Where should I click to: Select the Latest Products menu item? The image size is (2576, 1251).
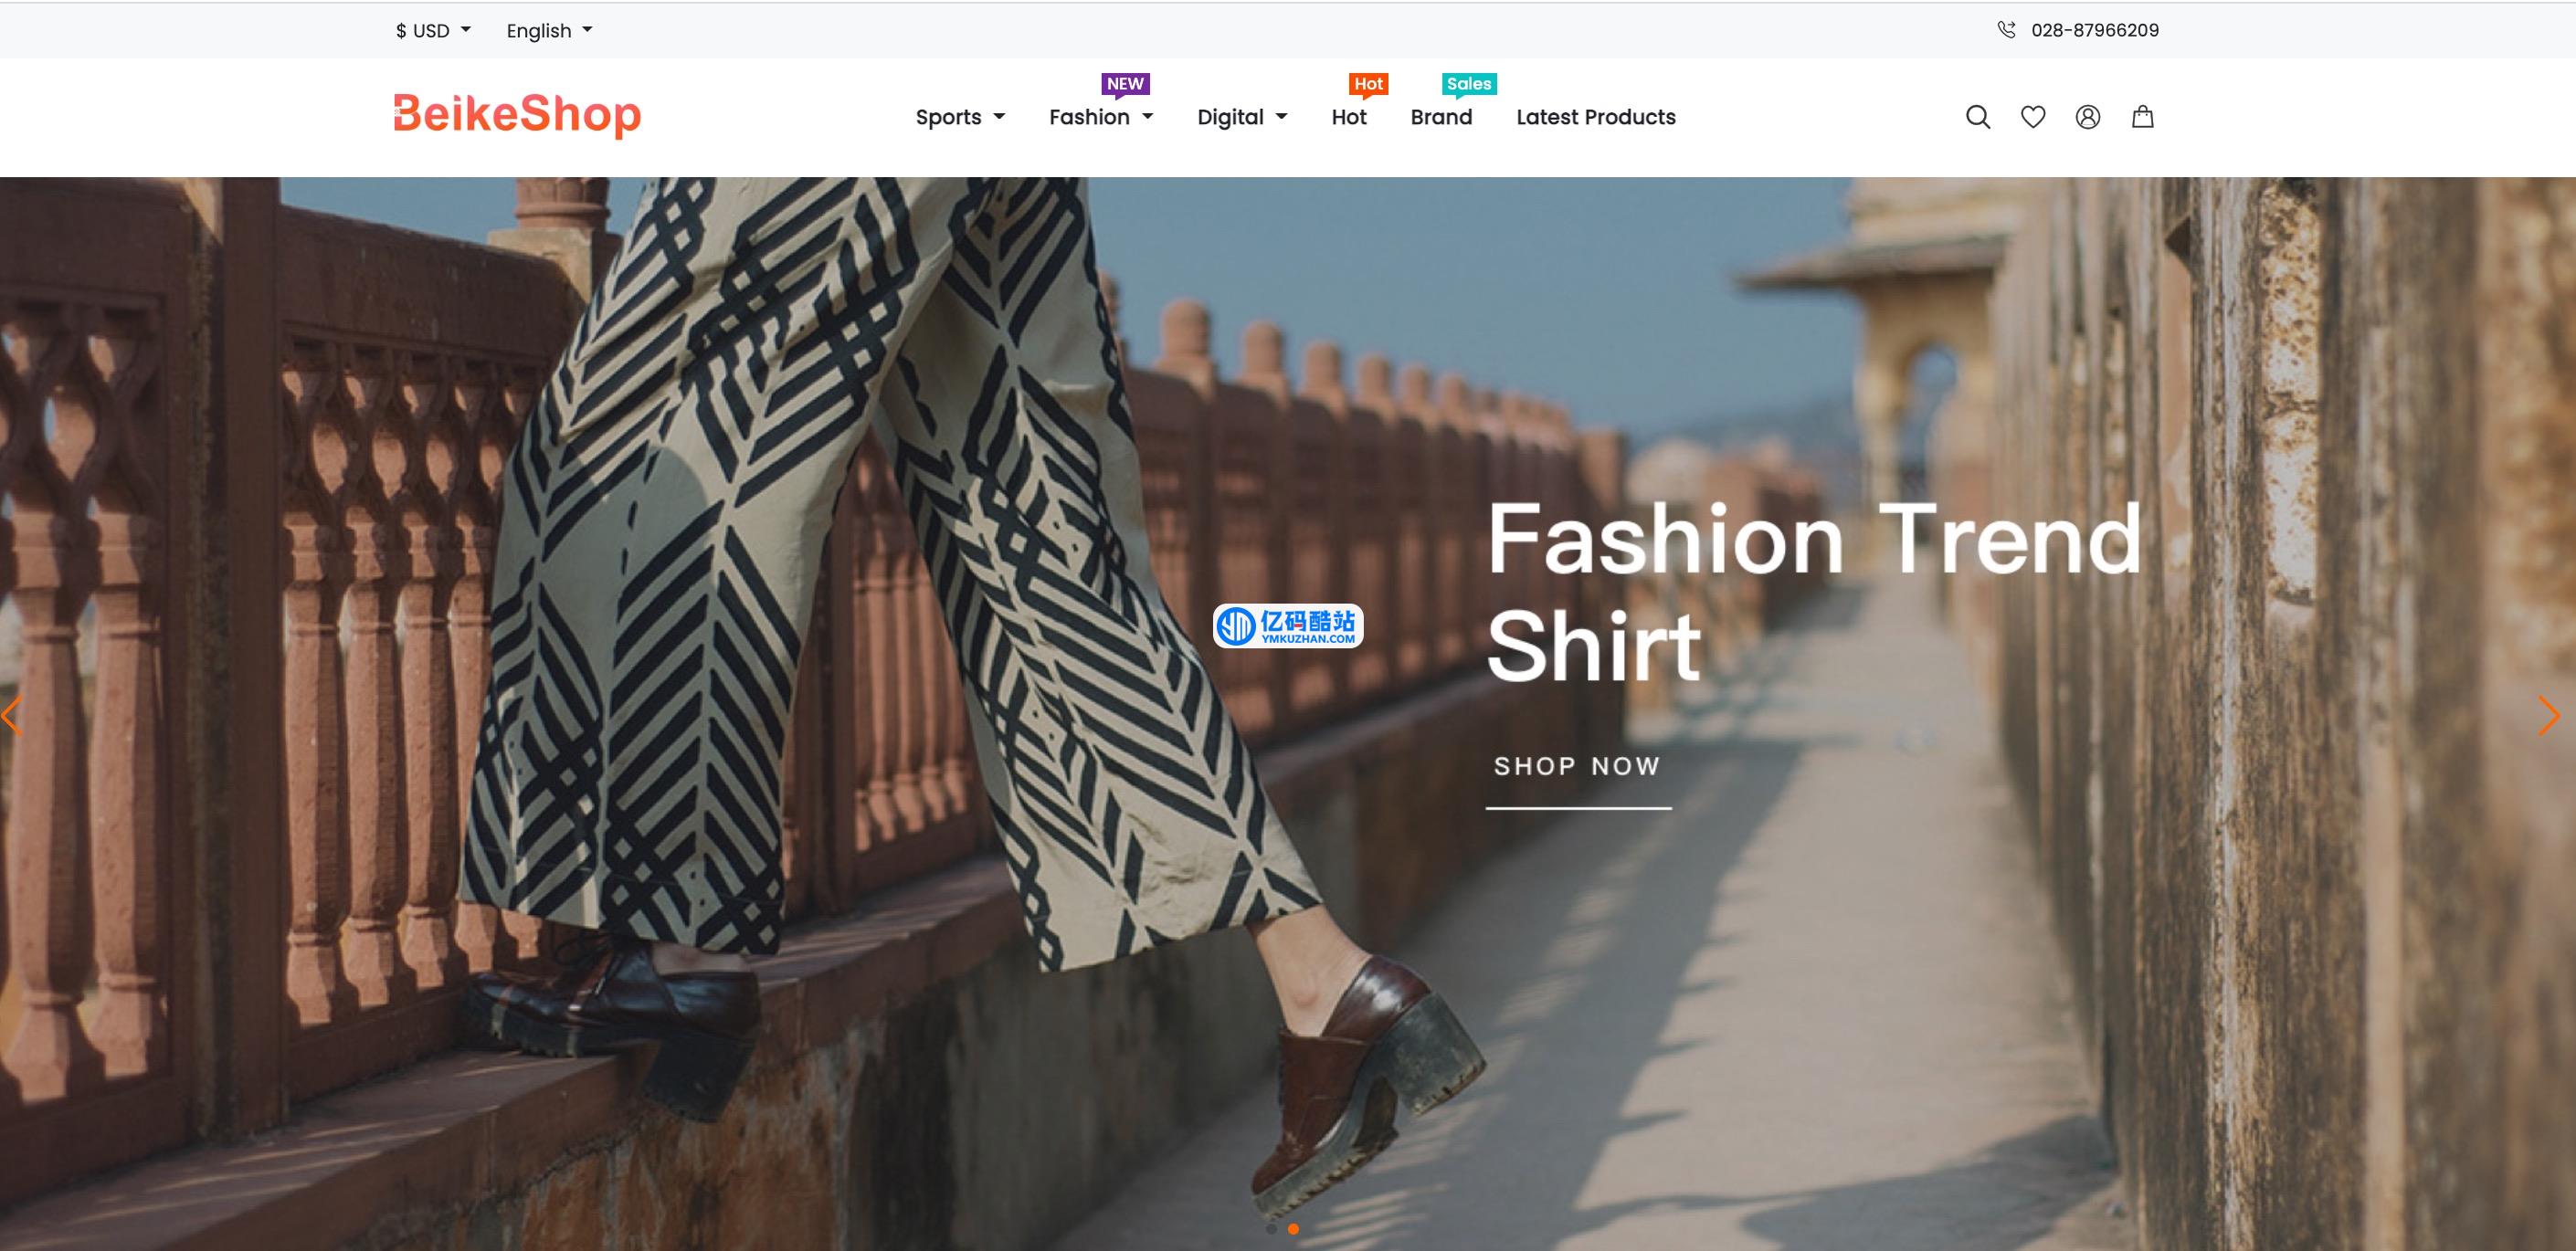pyautogui.click(x=1595, y=117)
